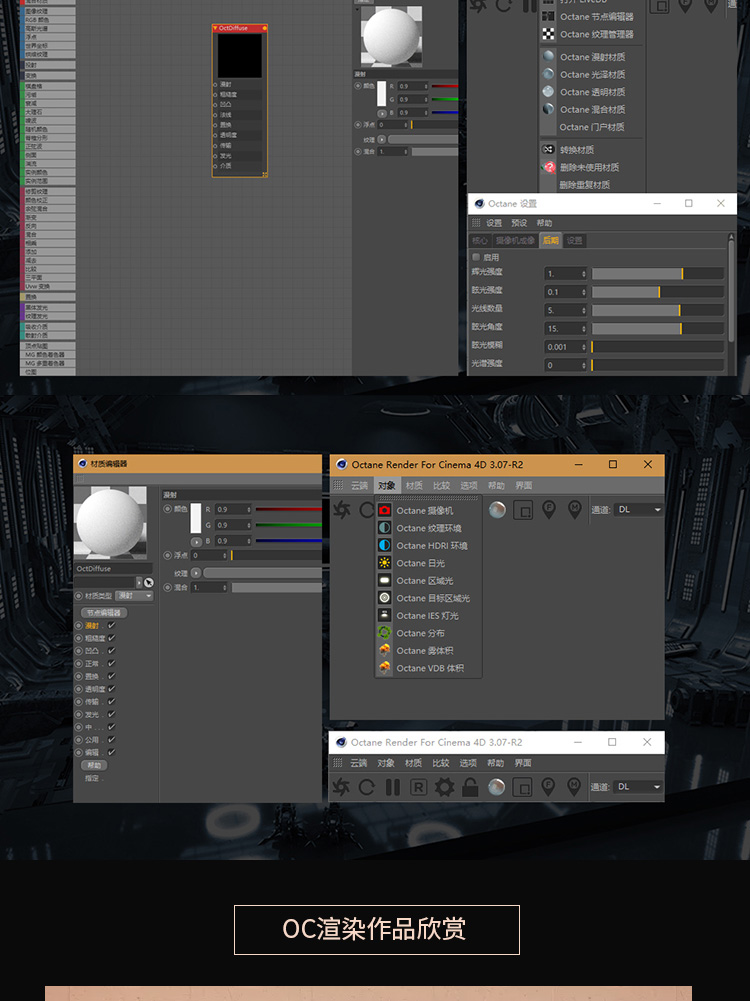Image resolution: width=750 pixels, height=1001 pixels.
Task: Choose Octane 区域光 in the 对象 menu
Action: point(428,581)
